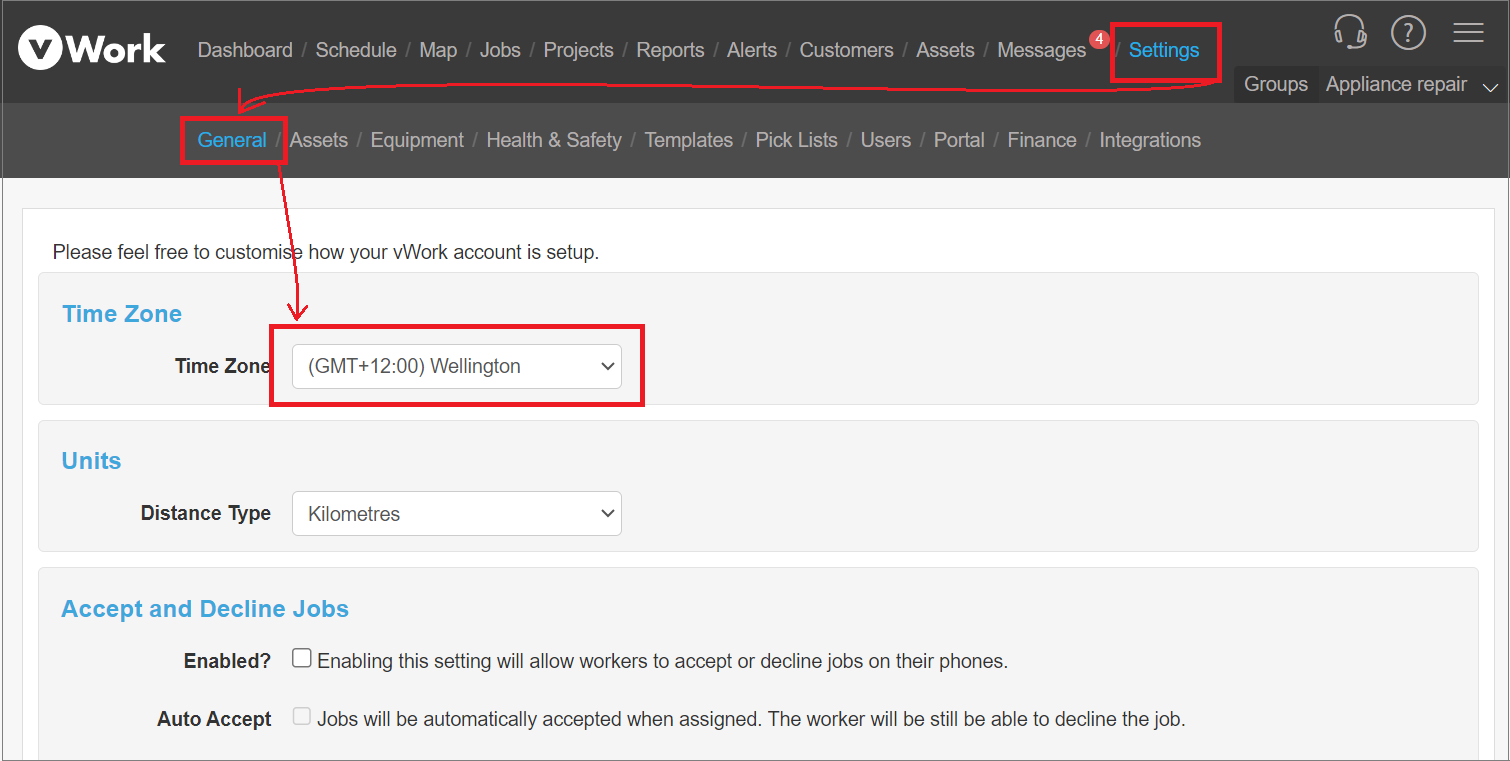This screenshot has height=761, width=1510.
Task: Open the Users settings tab
Action: coord(886,140)
